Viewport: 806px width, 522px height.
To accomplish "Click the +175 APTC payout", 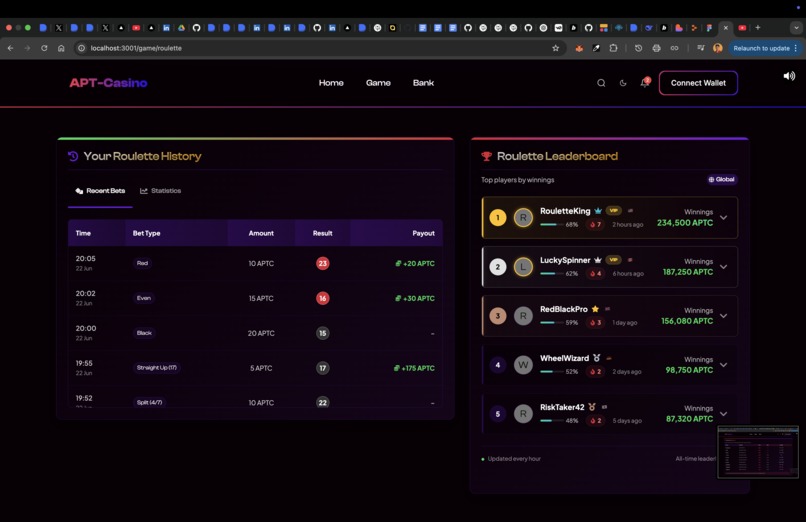I will click(x=414, y=368).
